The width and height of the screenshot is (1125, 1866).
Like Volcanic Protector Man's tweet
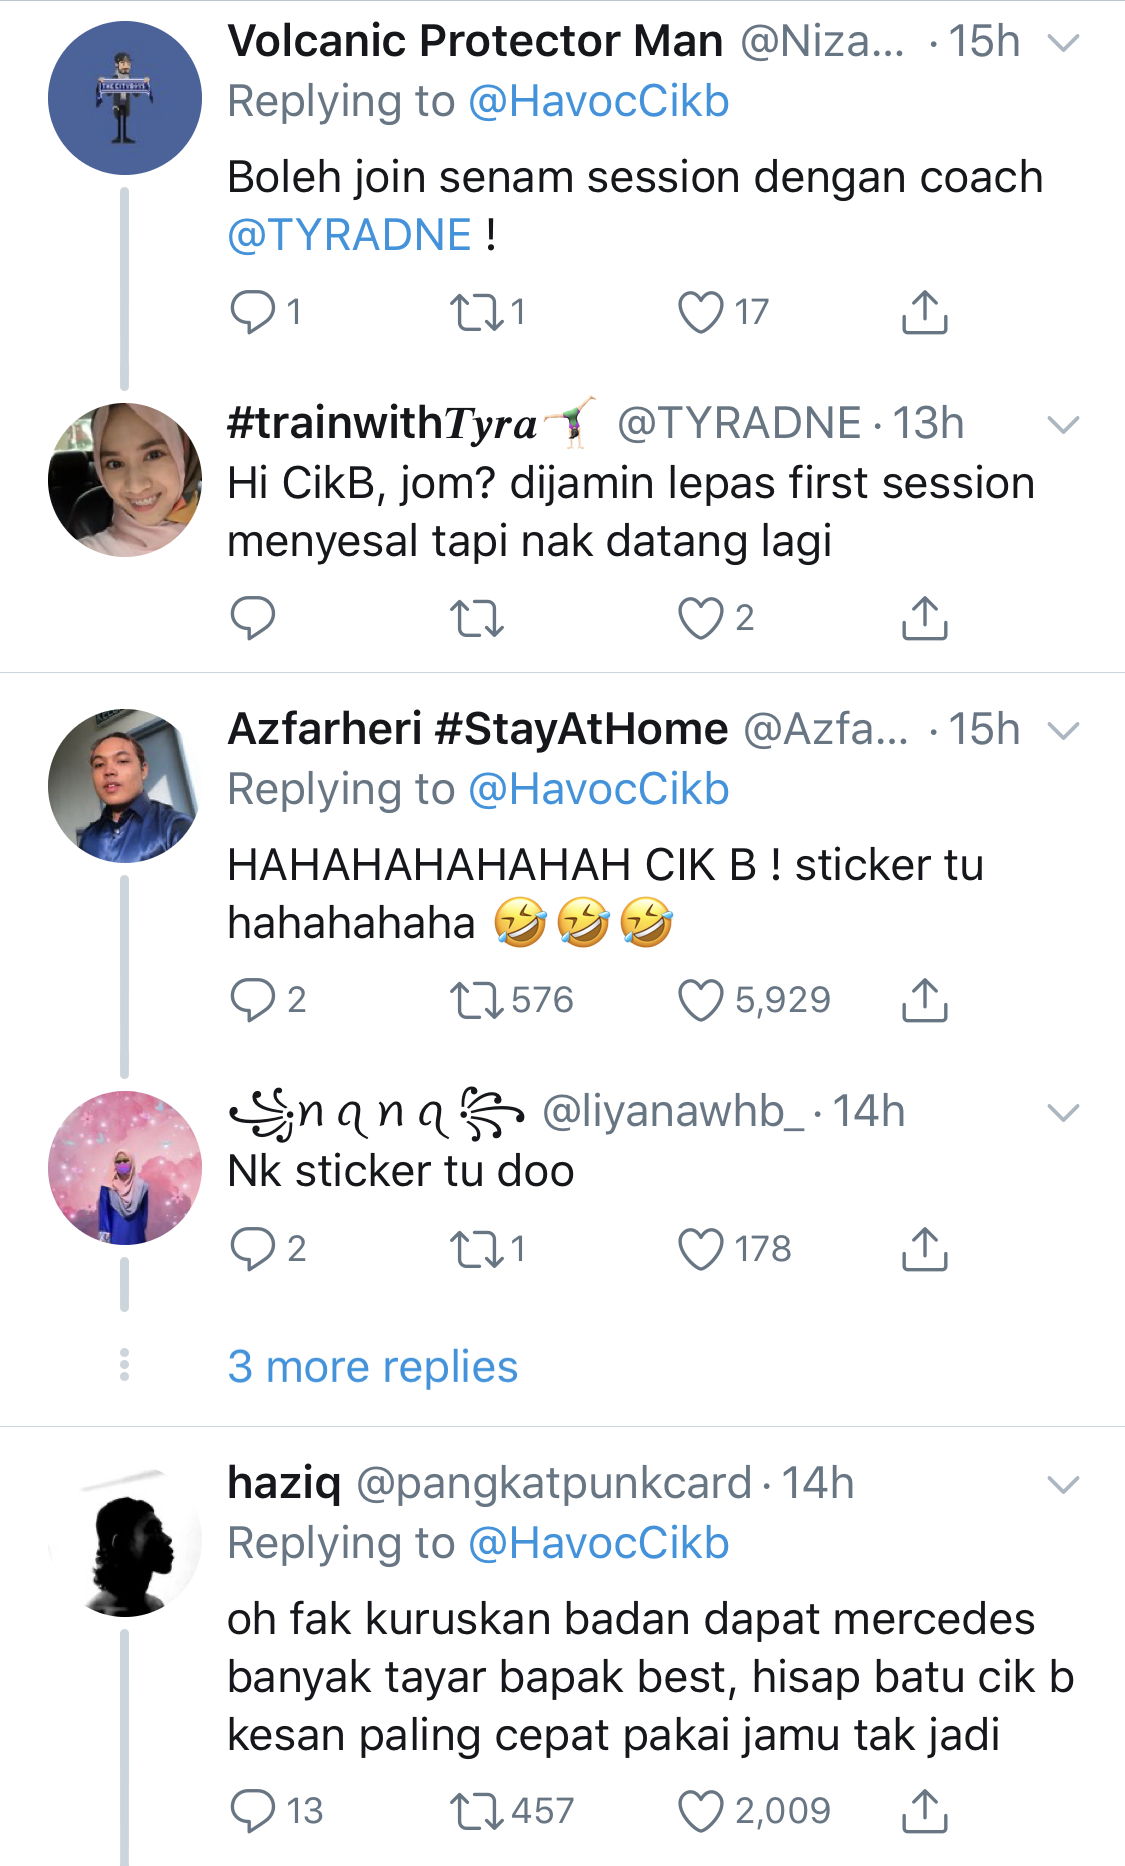pyautogui.click(x=700, y=312)
